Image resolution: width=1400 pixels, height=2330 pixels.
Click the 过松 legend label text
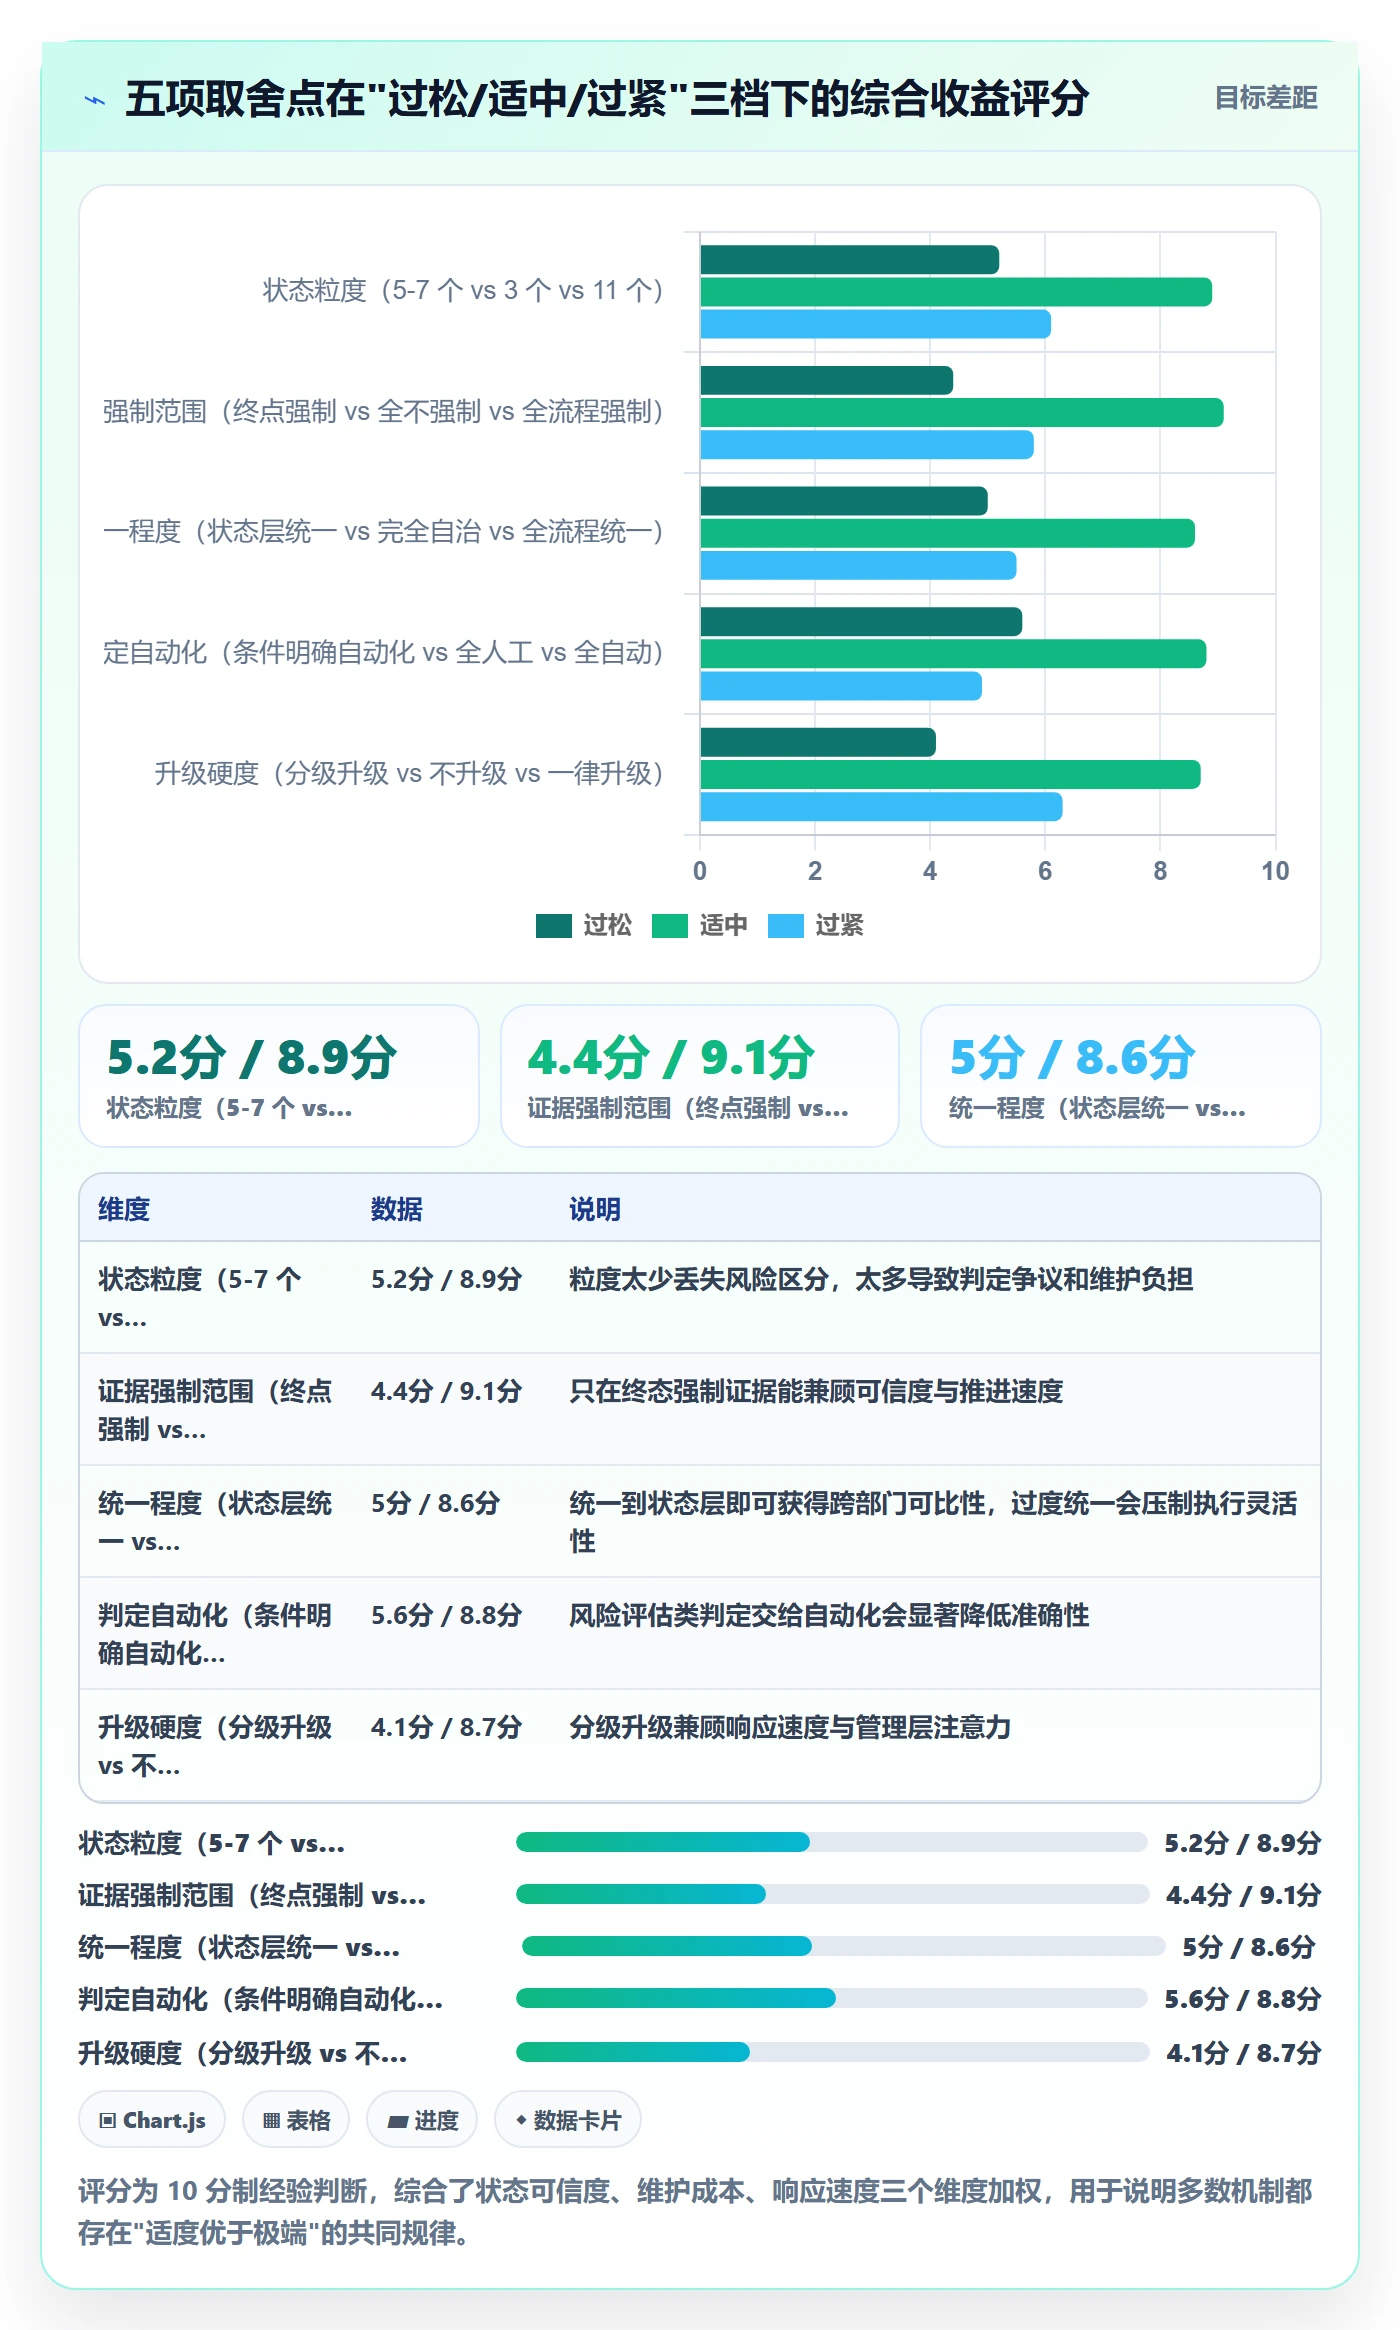click(608, 926)
